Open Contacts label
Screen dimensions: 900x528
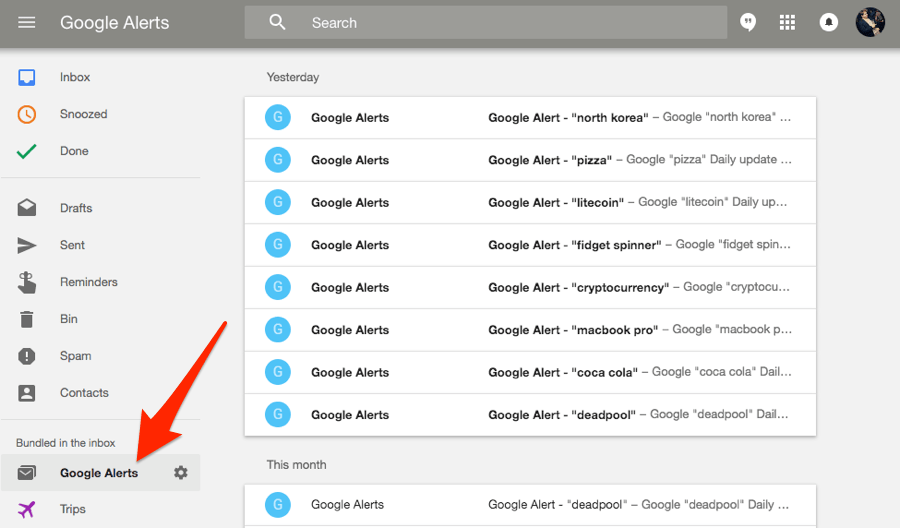[84, 393]
